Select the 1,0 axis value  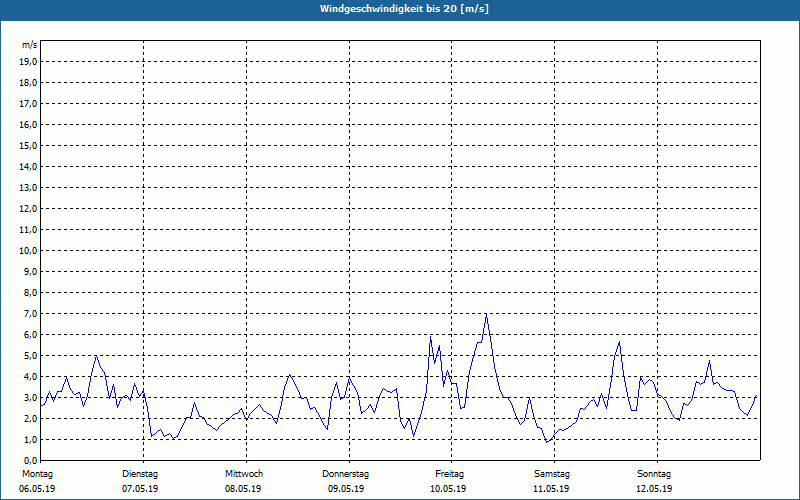pos(30,439)
